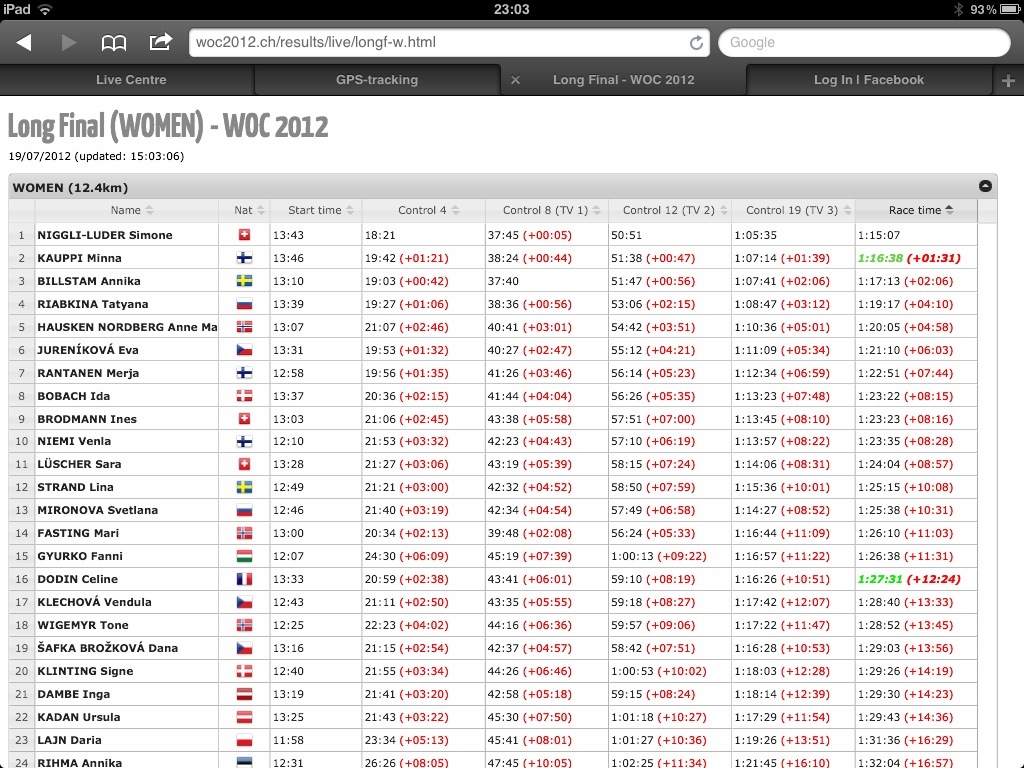Sort by Control 8 (TV 1) column
Viewport: 1024px width, 768px height.
pyautogui.click(x=545, y=210)
